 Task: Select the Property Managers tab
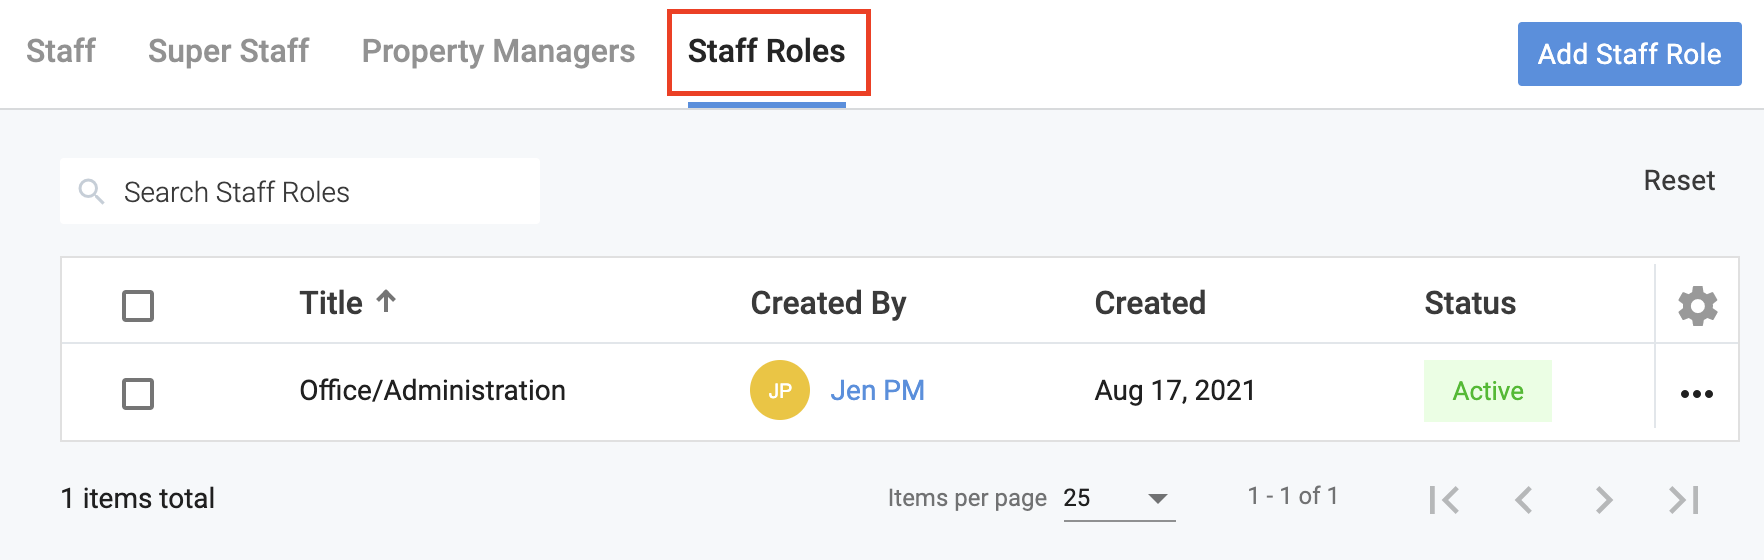[x=498, y=51]
